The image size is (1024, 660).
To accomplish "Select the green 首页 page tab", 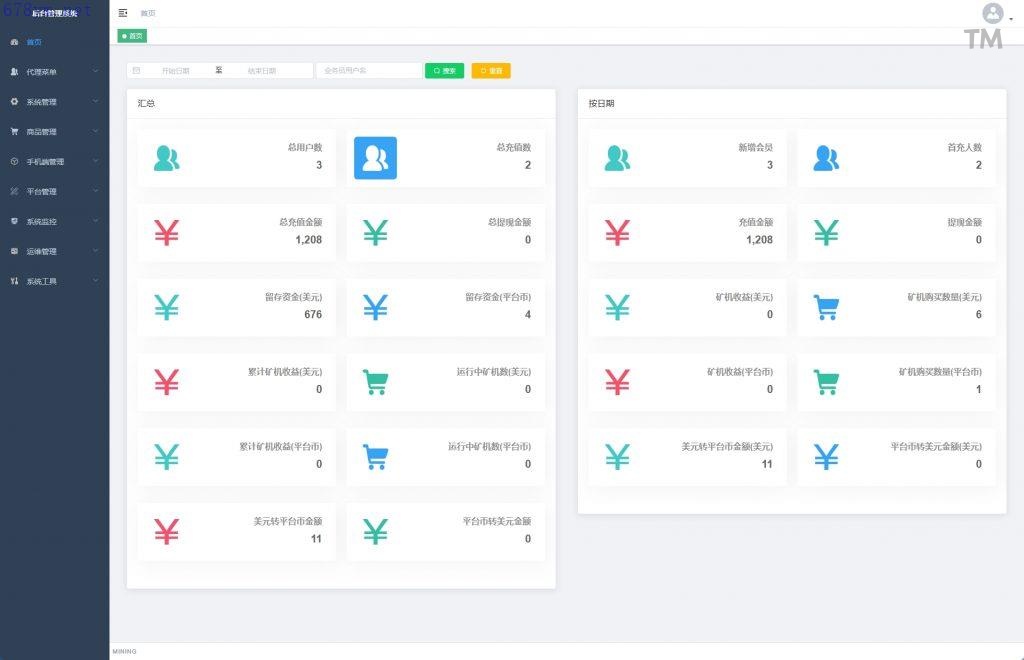I will pos(133,36).
